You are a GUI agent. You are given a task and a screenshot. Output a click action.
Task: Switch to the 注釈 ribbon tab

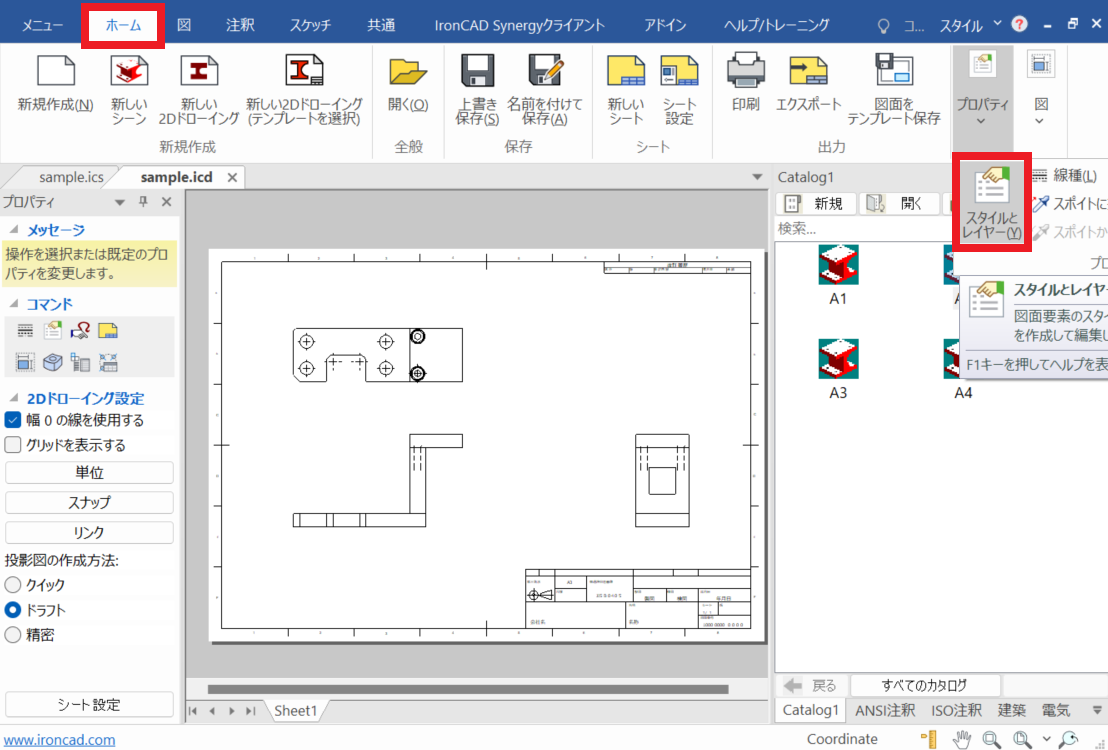(240, 25)
